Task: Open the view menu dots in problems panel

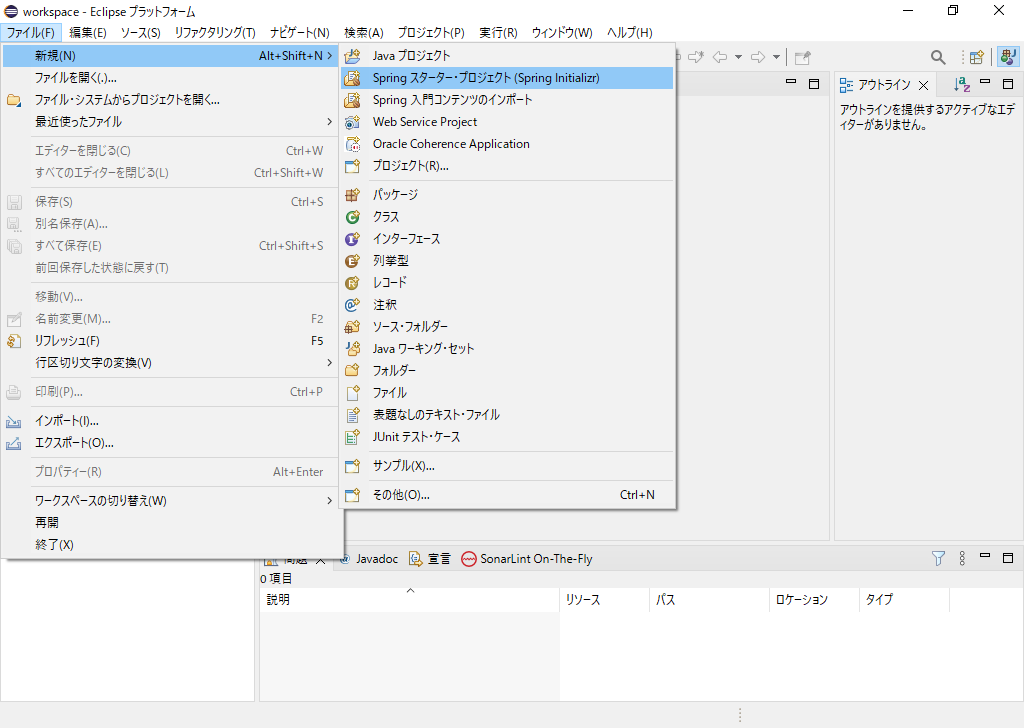Action: [x=962, y=558]
